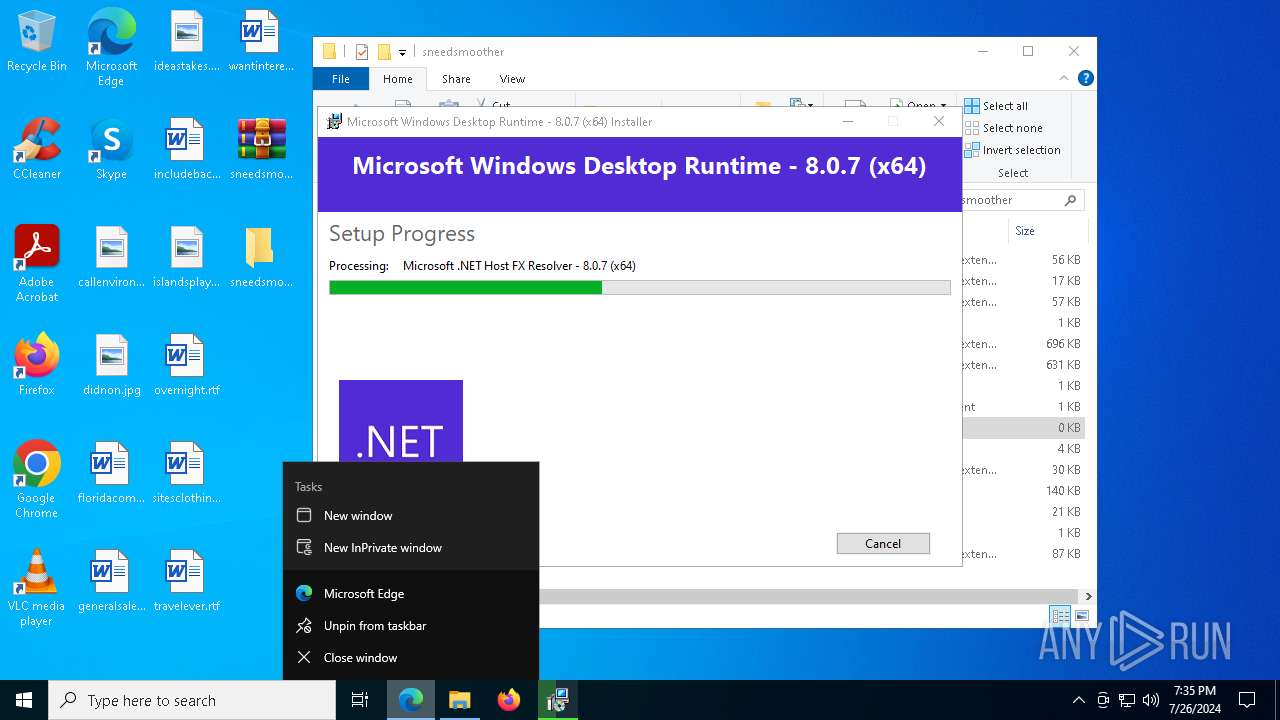
Task: Click Select all in Explorer ribbon
Action: pyautogui.click(x=996, y=106)
